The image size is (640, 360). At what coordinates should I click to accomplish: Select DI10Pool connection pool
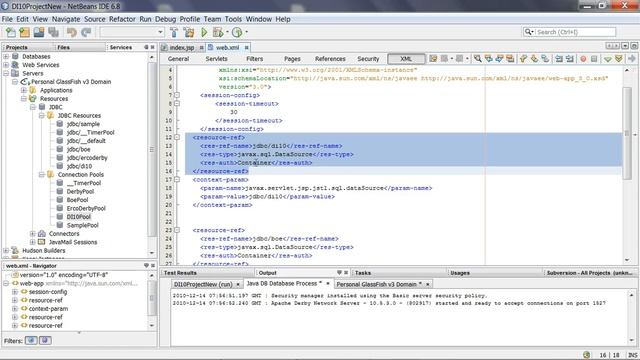click(79, 217)
